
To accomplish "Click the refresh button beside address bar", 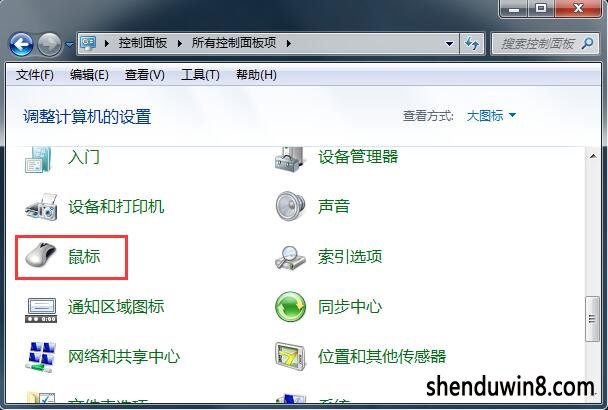I will click(472, 43).
